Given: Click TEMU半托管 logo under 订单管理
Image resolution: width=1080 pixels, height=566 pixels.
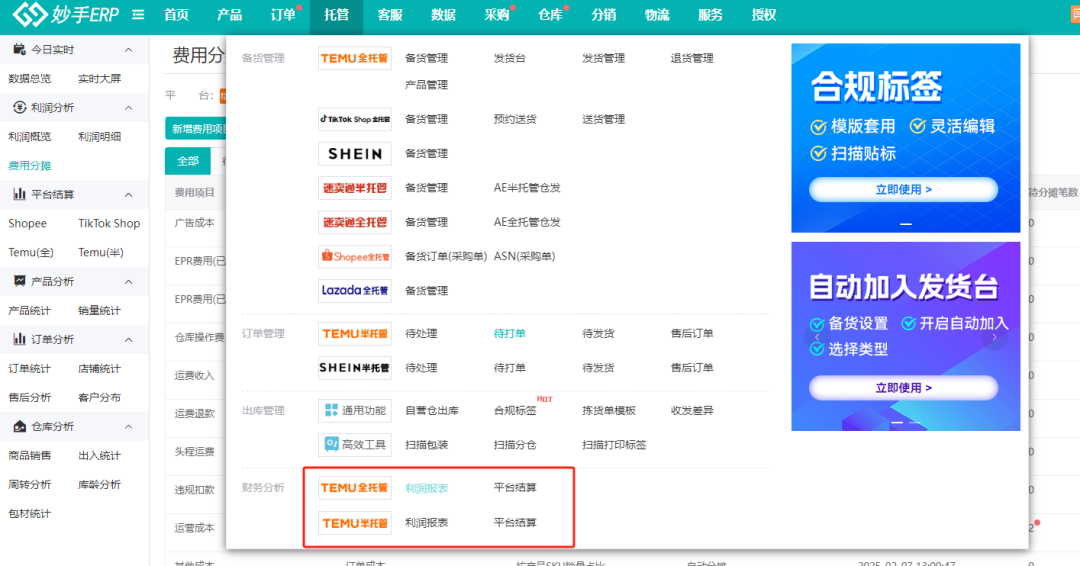Looking at the screenshot, I should (355, 334).
